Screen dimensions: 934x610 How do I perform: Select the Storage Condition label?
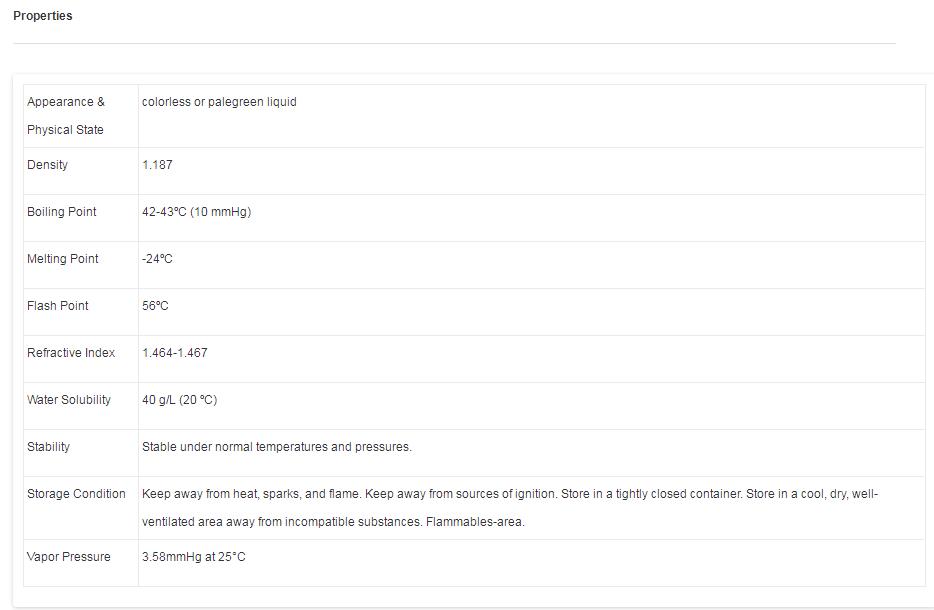point(76,494)
